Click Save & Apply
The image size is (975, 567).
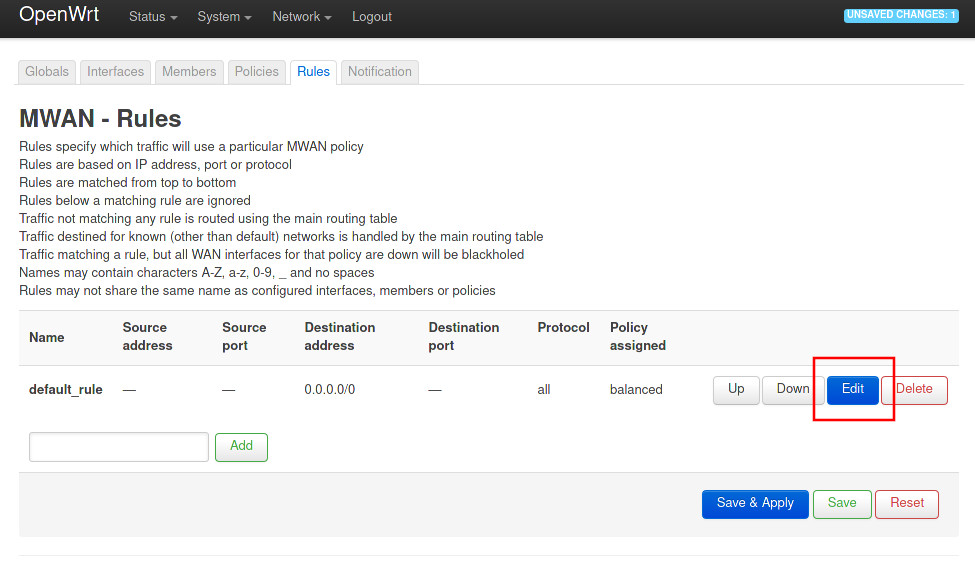pyautogui.click(x=755, y=504)
